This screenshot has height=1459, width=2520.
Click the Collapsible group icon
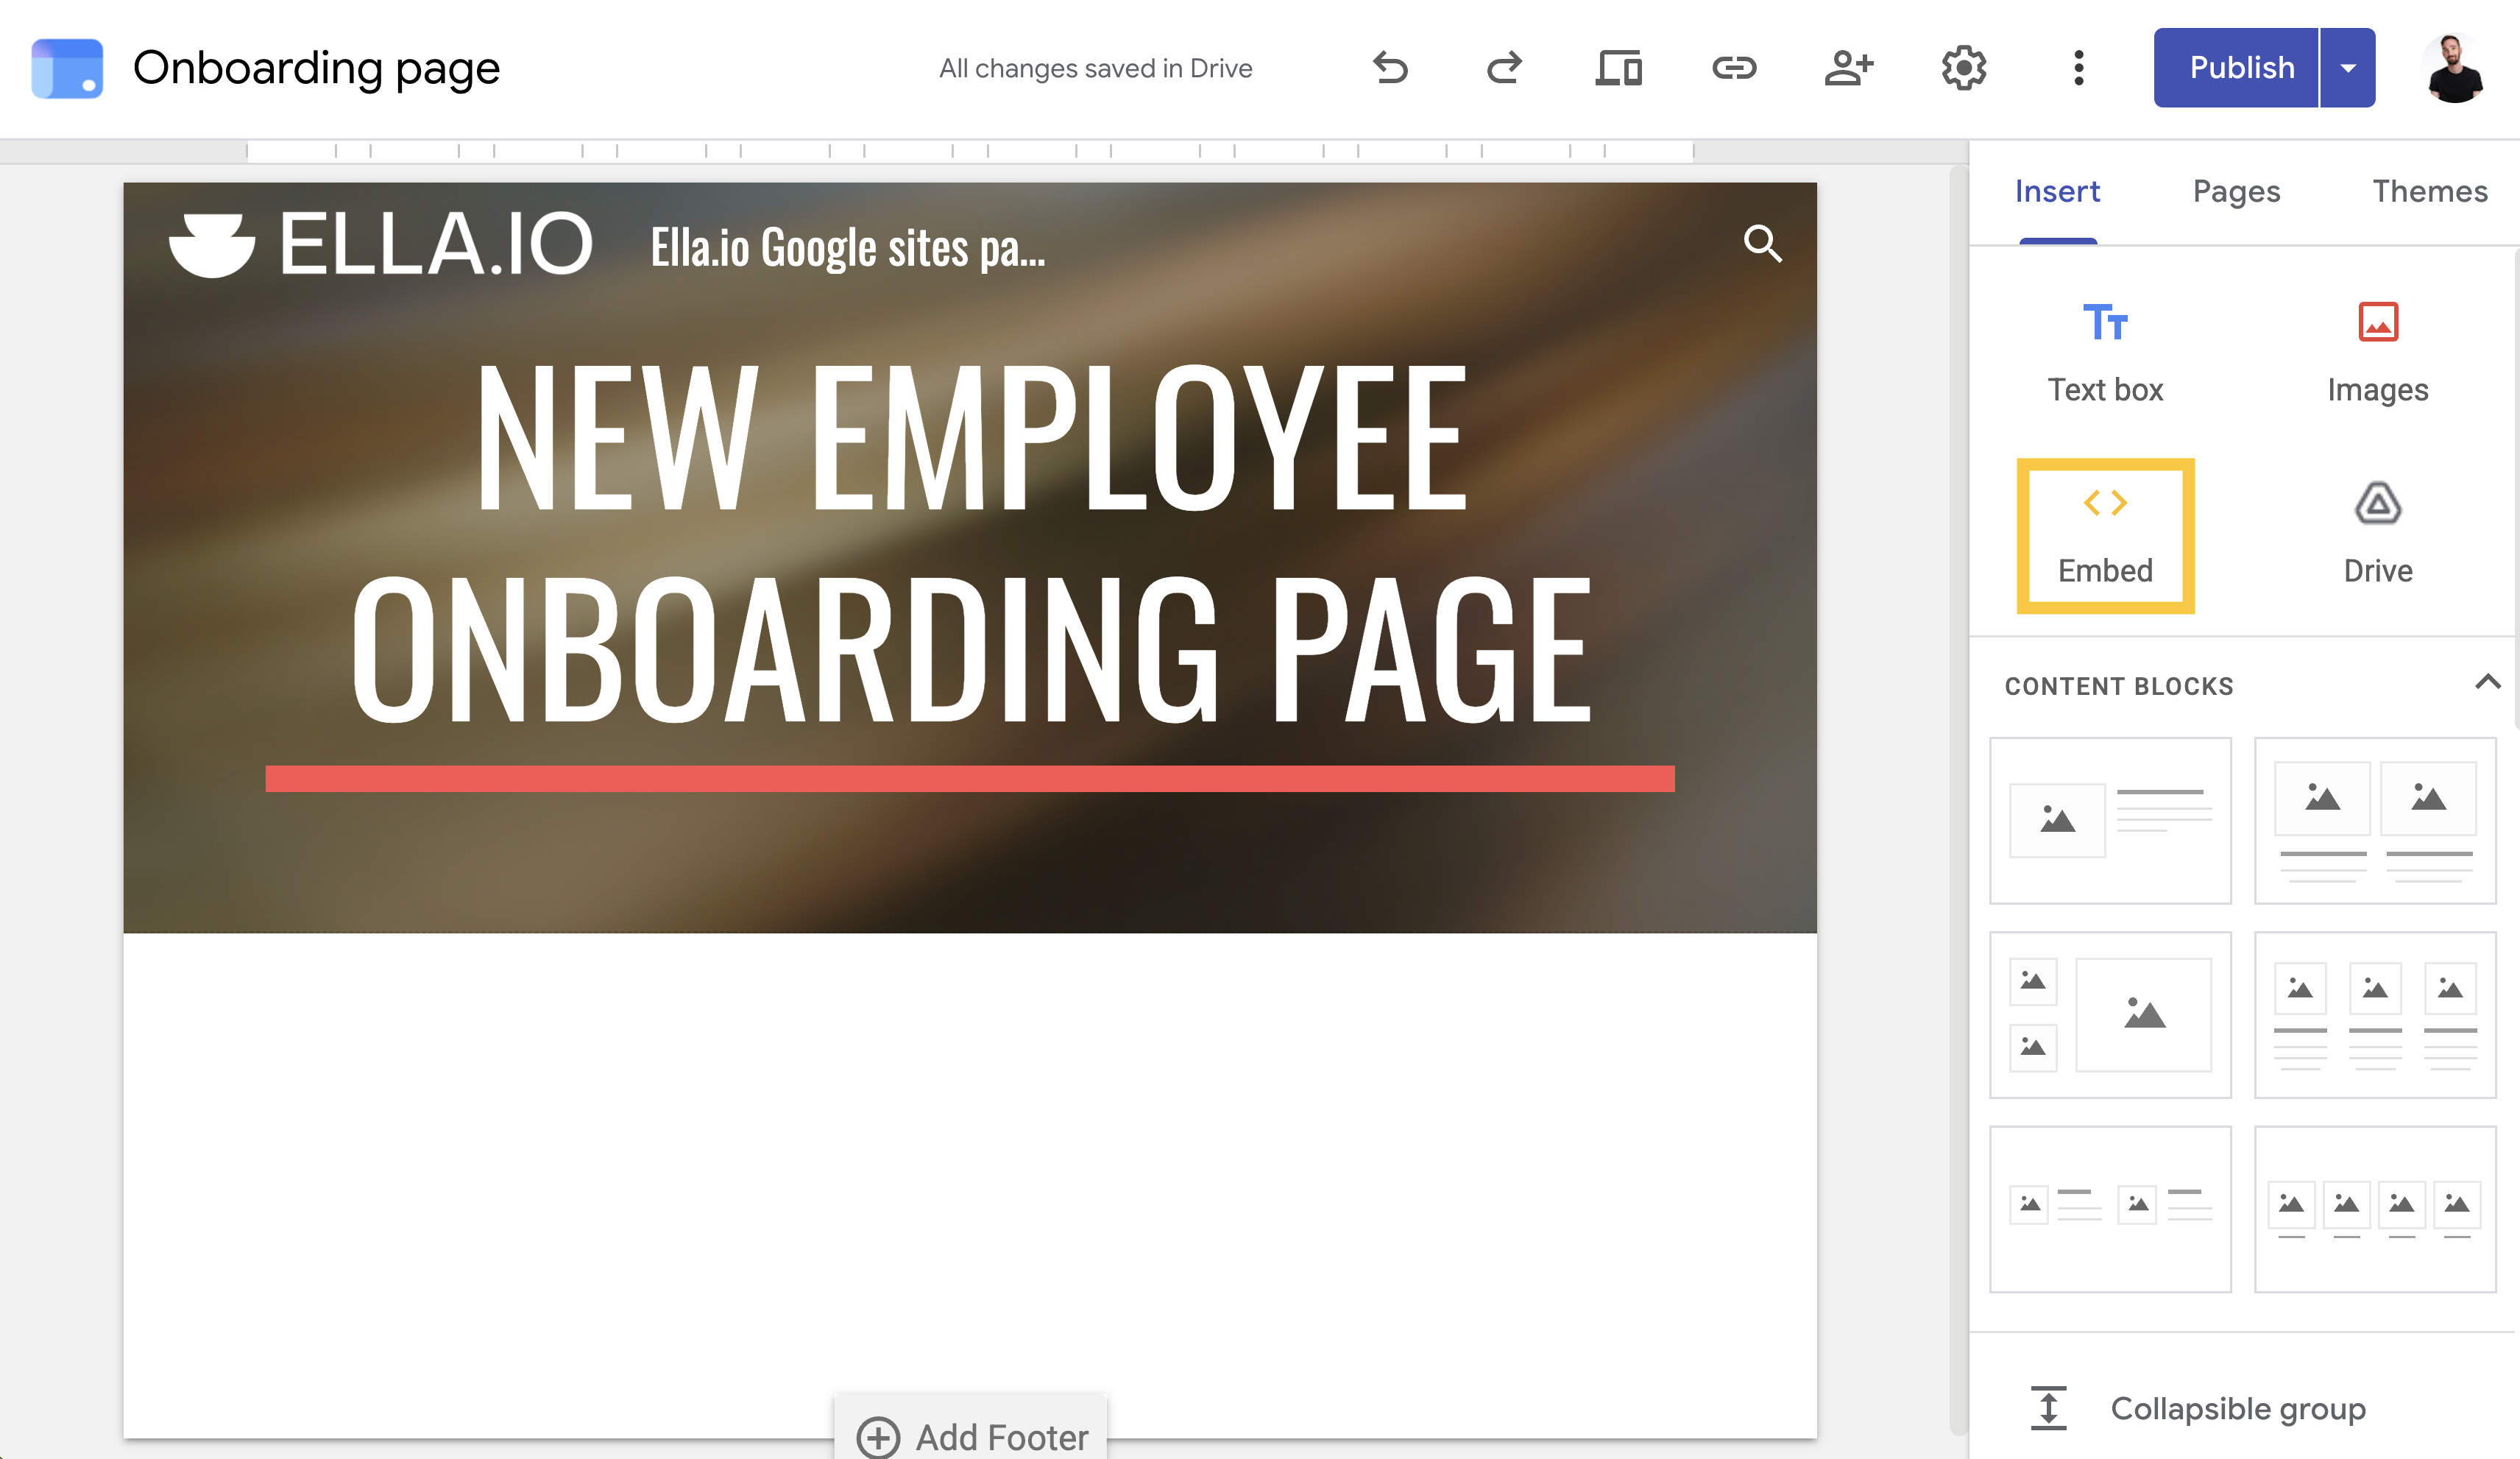(x=2048, y=1408)
